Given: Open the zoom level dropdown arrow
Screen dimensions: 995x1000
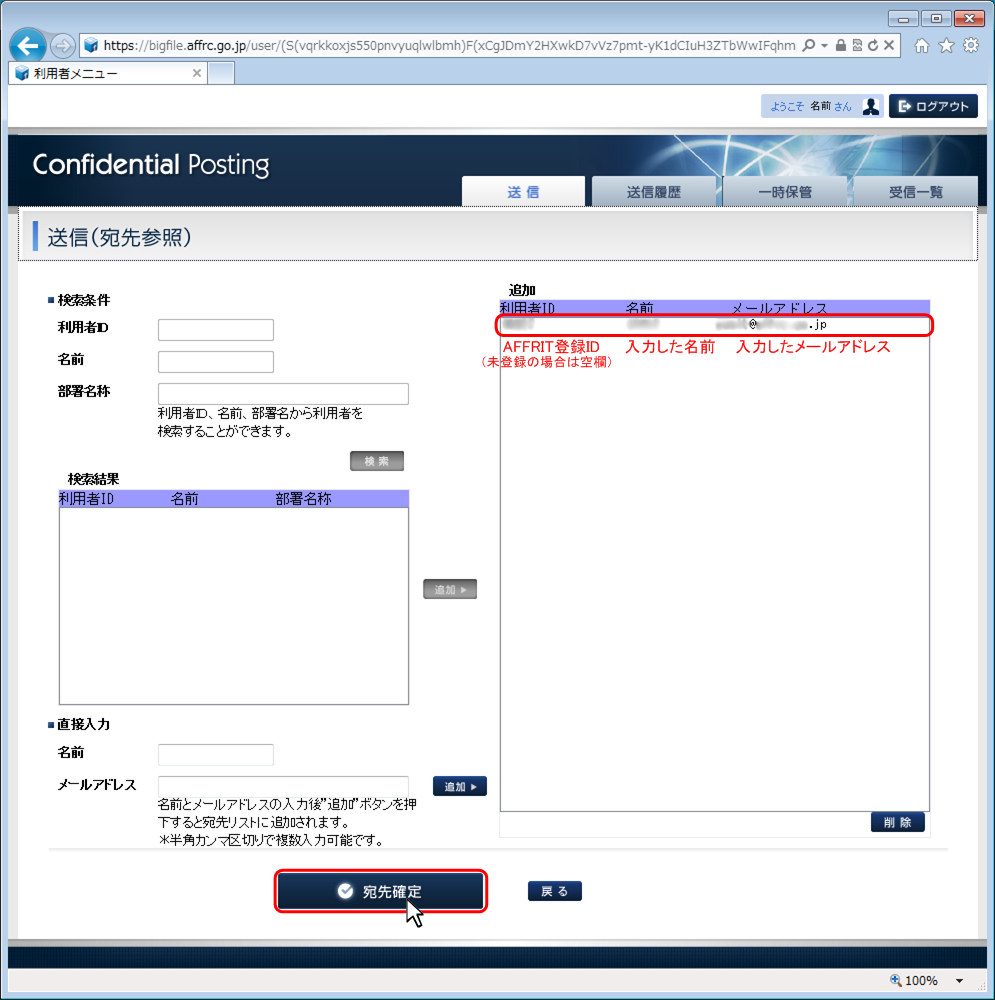Looking at the screenshot, I should tap(960, 981).
